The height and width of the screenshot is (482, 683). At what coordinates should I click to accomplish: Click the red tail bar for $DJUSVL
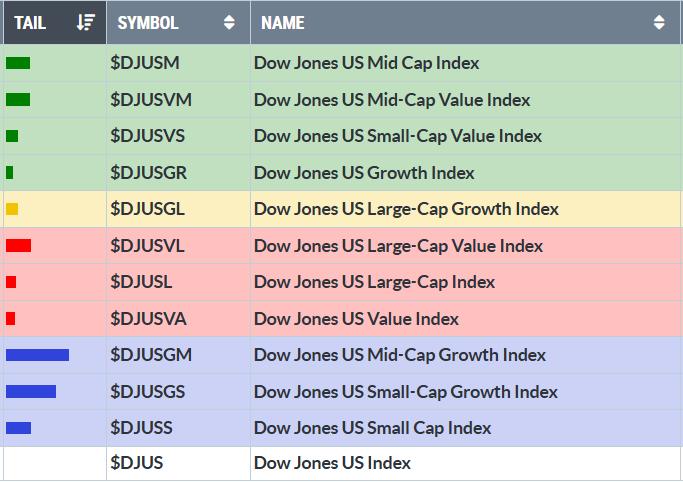(18, 246)
